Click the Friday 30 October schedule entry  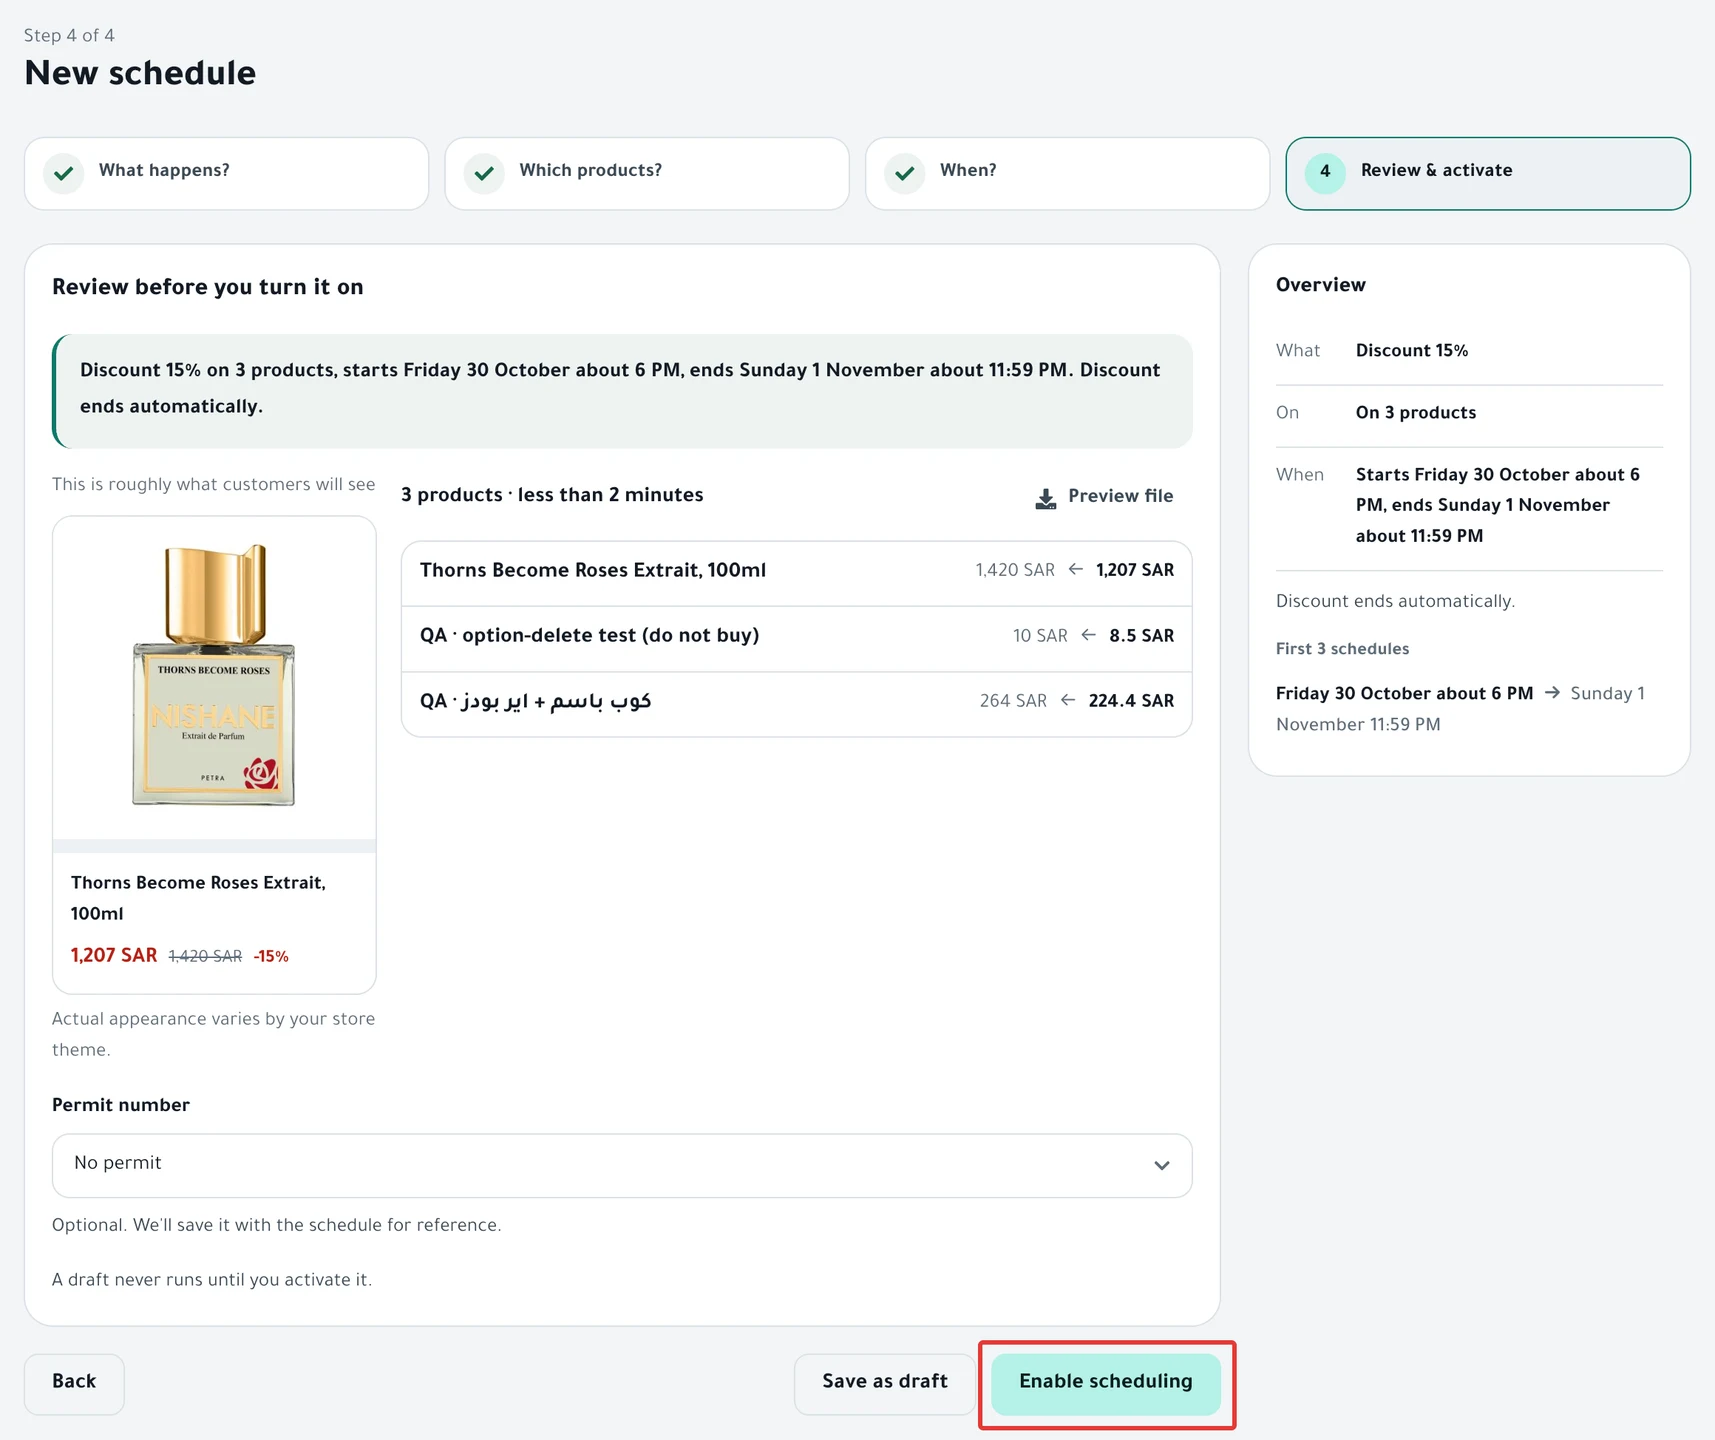(x=1460, y=709)
